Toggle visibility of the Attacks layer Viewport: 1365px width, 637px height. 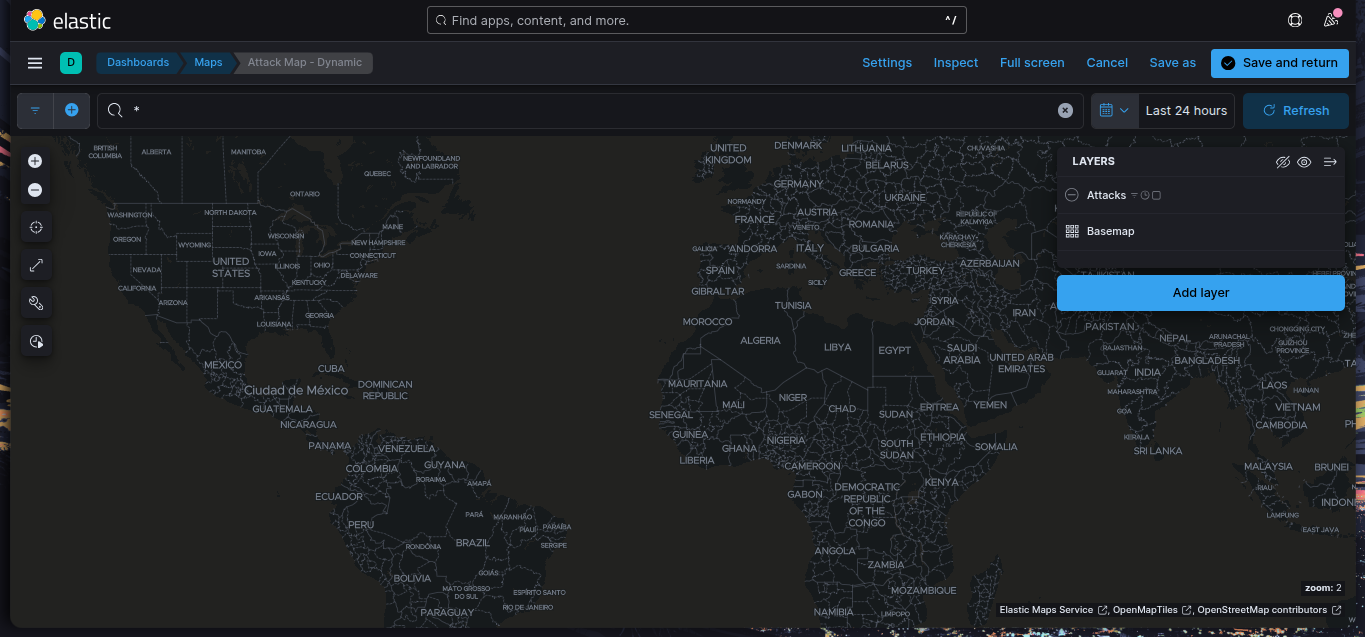coord(1072,196)
